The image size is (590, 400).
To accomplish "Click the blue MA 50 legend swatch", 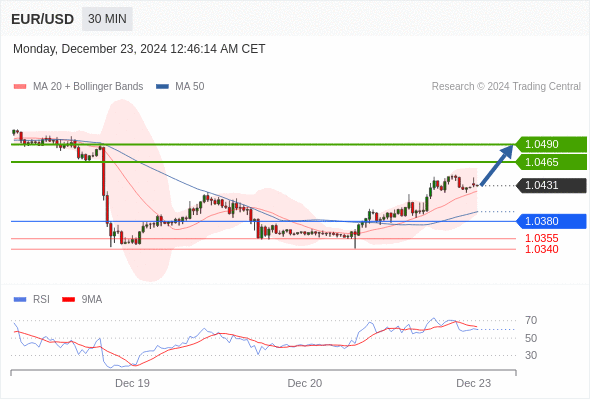I will pos(162,87).
